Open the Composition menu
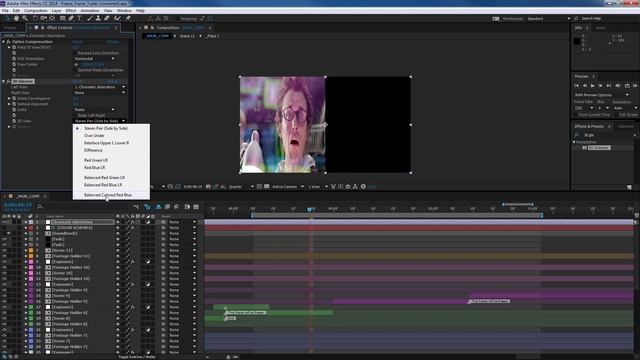The width and height of the screenshot is (640, 360). [x=36, y=11]
